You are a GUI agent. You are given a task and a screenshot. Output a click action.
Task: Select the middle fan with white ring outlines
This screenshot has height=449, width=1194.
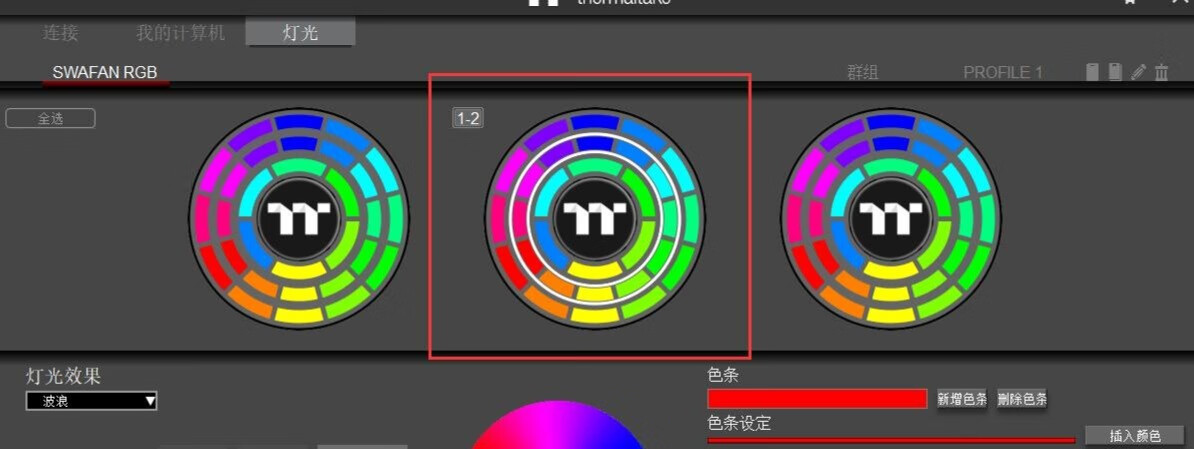click(x=595, y=218)
